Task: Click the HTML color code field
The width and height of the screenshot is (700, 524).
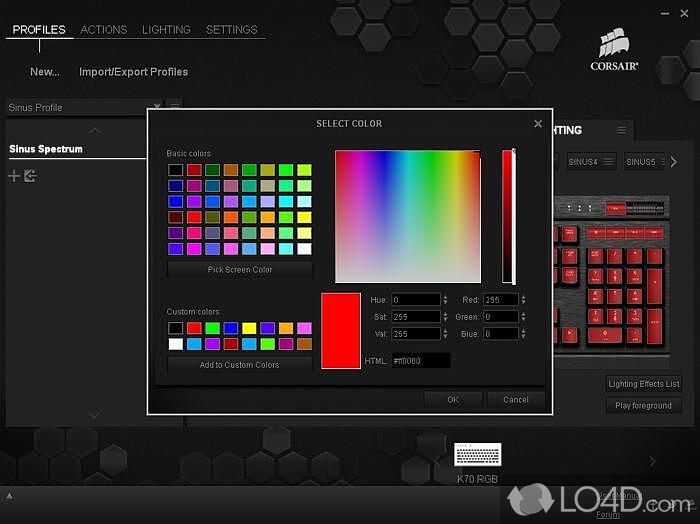Action: coord(421,361)
